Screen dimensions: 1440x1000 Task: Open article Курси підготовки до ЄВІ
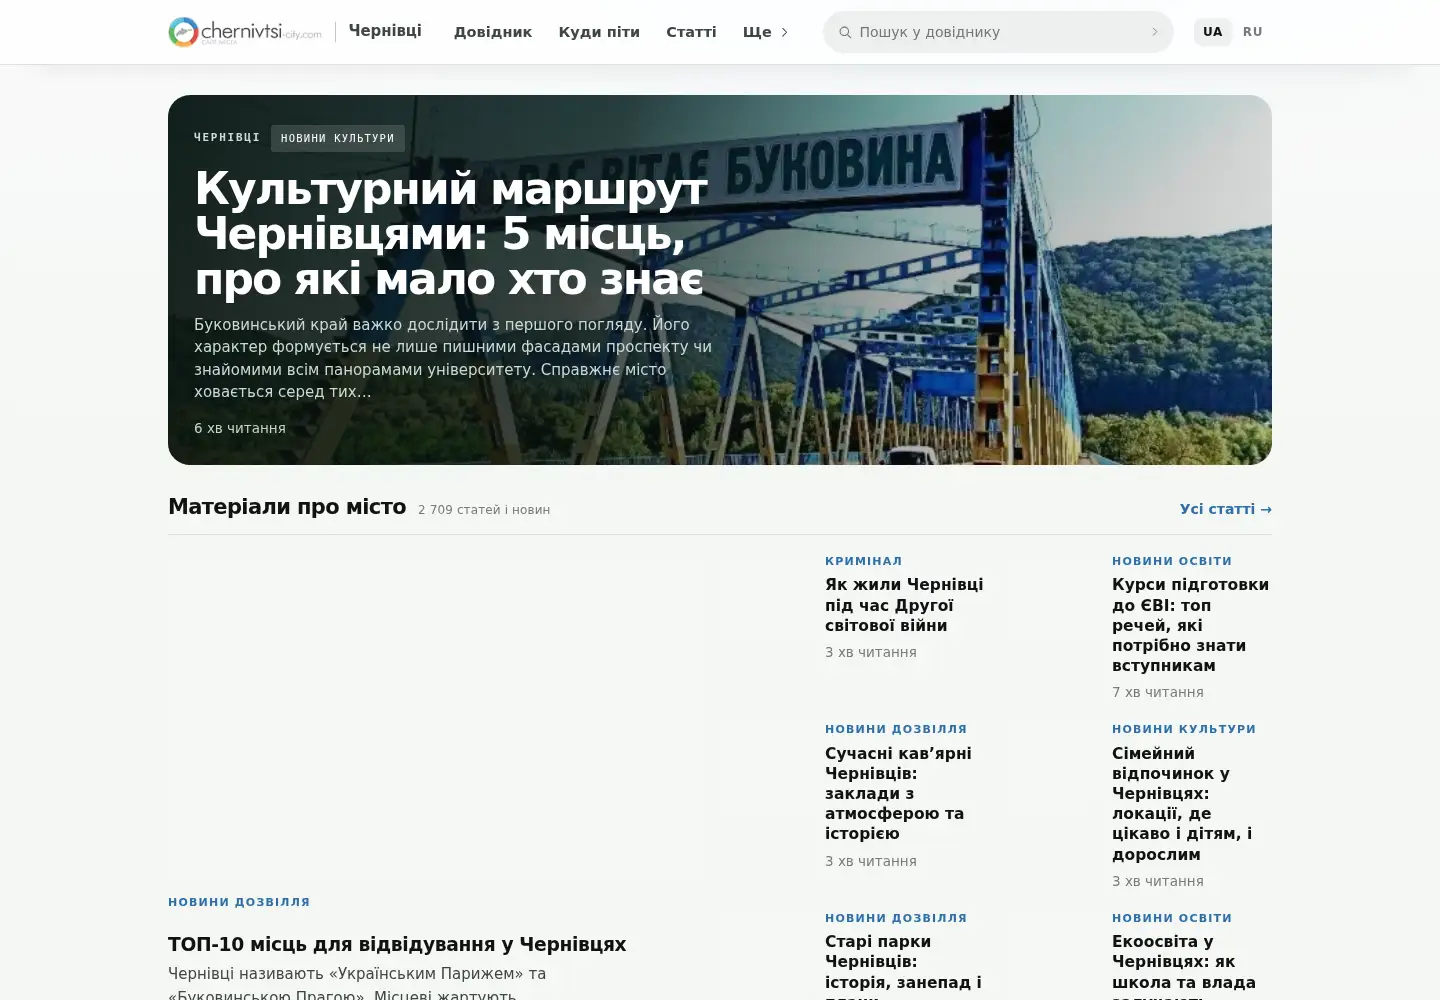point(1190,625)
